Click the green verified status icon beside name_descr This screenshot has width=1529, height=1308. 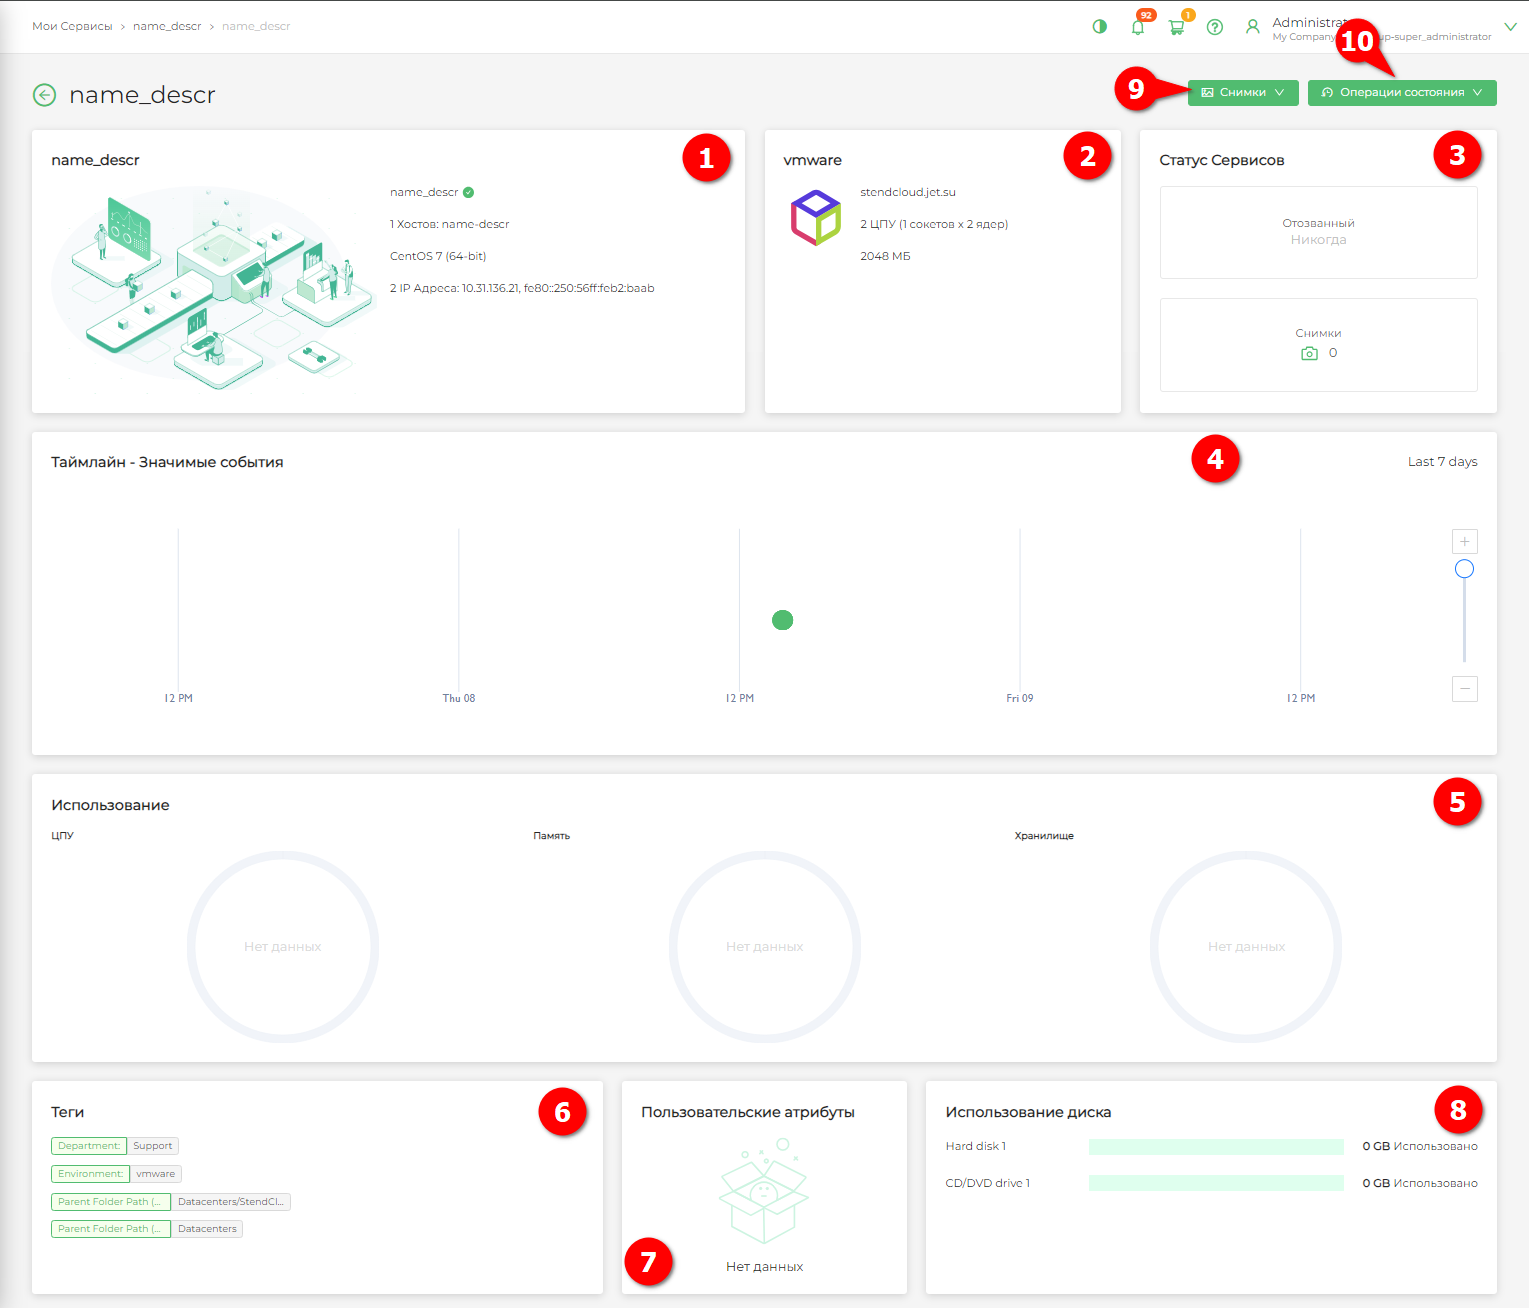pyautogui.click(x=468, y=192)
